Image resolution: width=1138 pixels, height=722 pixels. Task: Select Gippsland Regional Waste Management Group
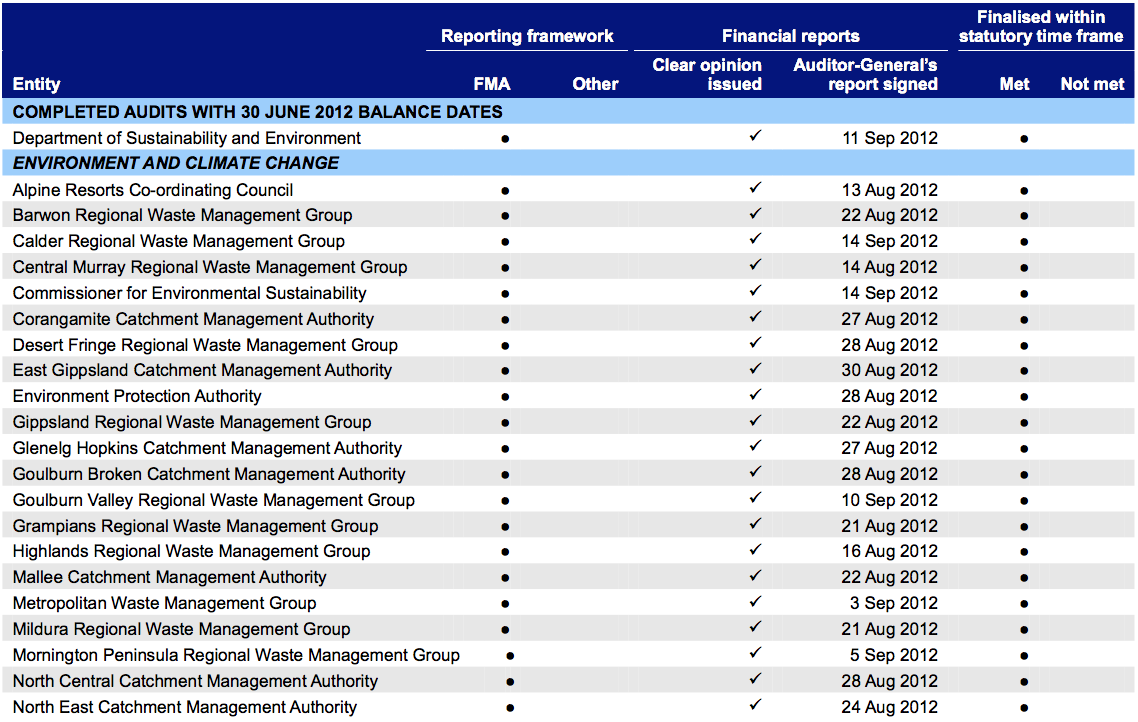(x=192, y=422)
